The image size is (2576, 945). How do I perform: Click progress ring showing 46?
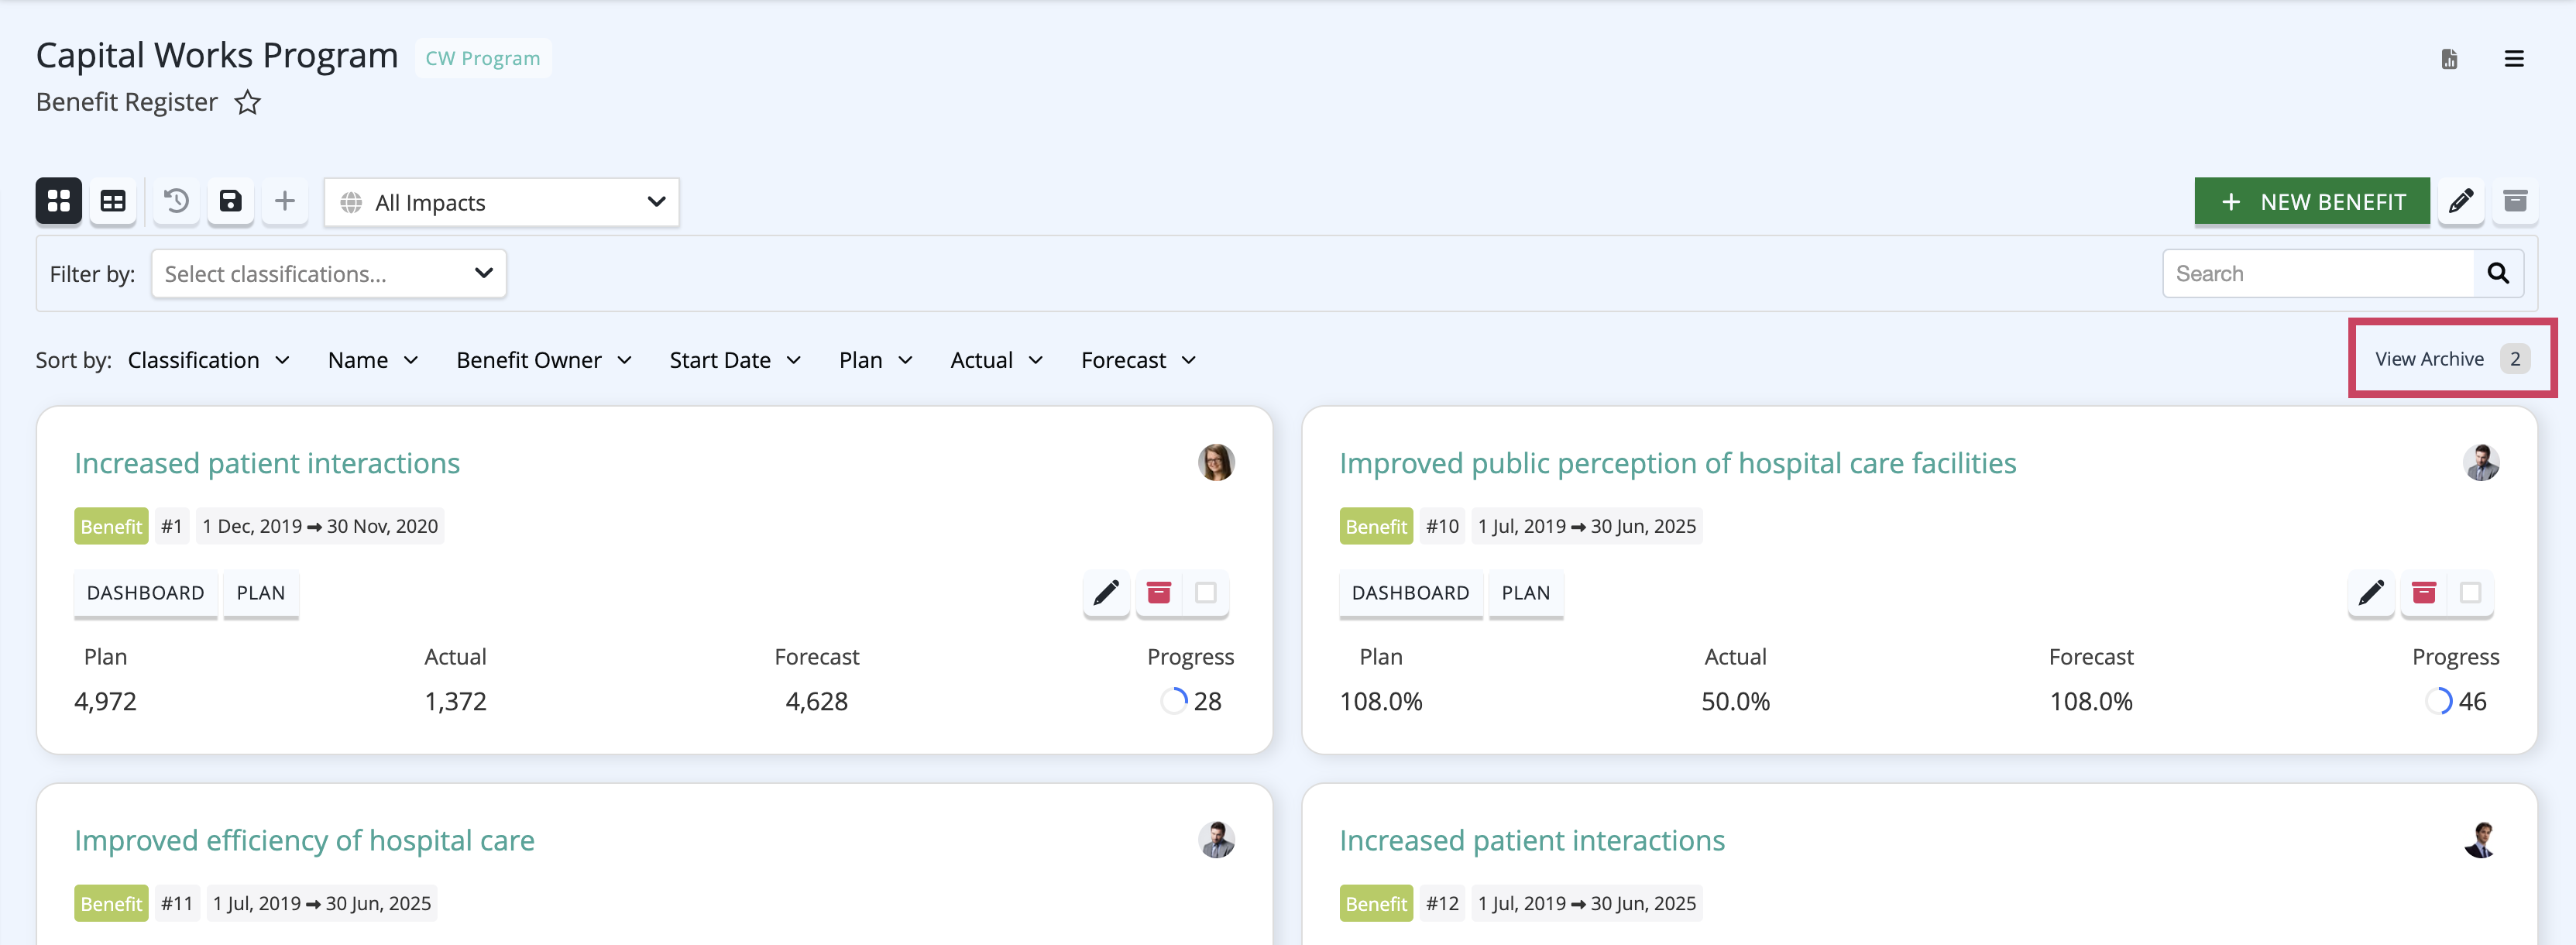2439,701
